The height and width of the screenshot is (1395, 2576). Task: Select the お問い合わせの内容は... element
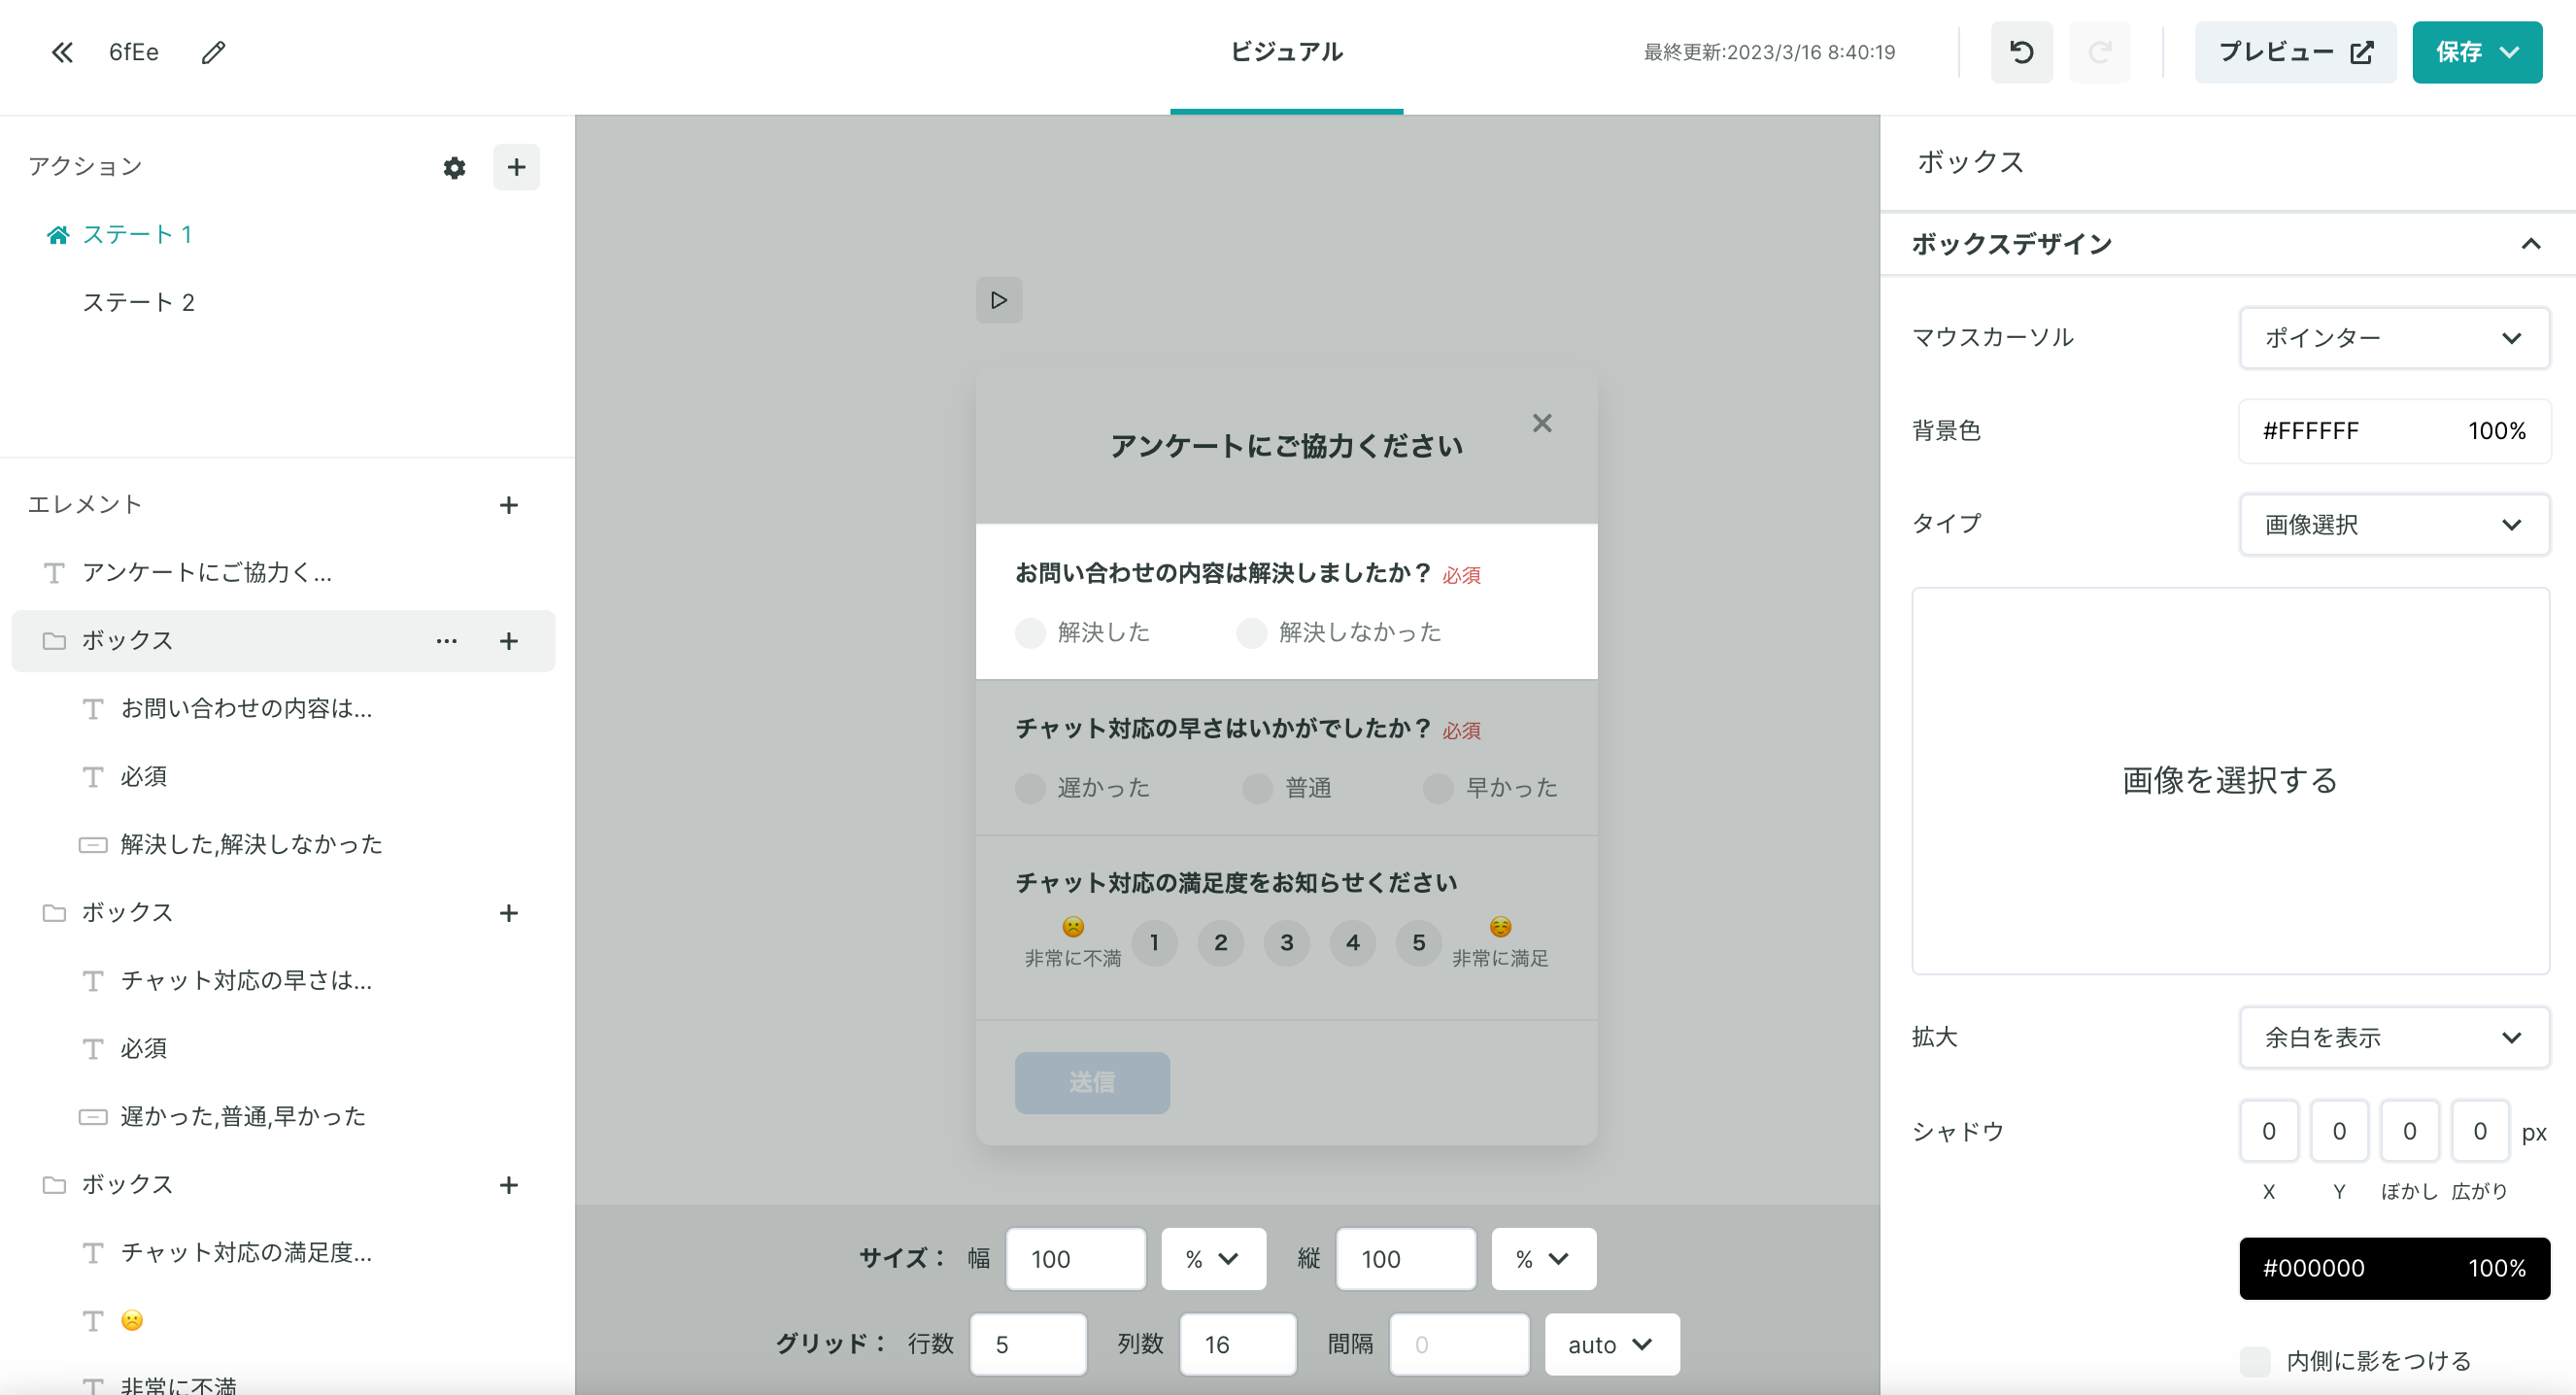click(246, 709)
